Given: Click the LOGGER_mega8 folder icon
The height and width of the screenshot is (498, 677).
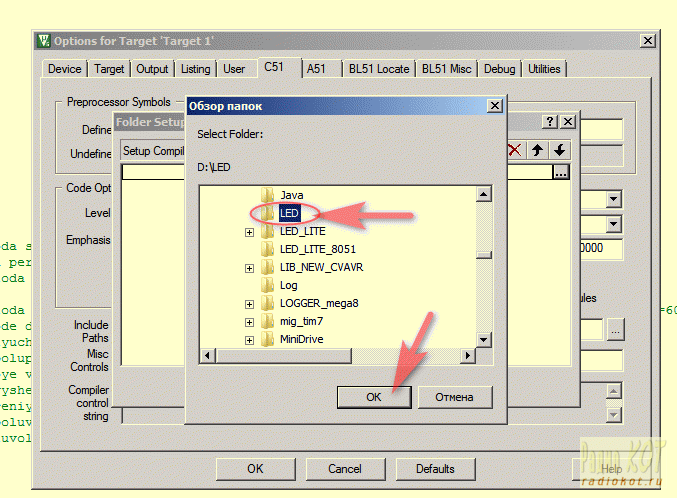Looking at the screenshot, I should point(268,303).
